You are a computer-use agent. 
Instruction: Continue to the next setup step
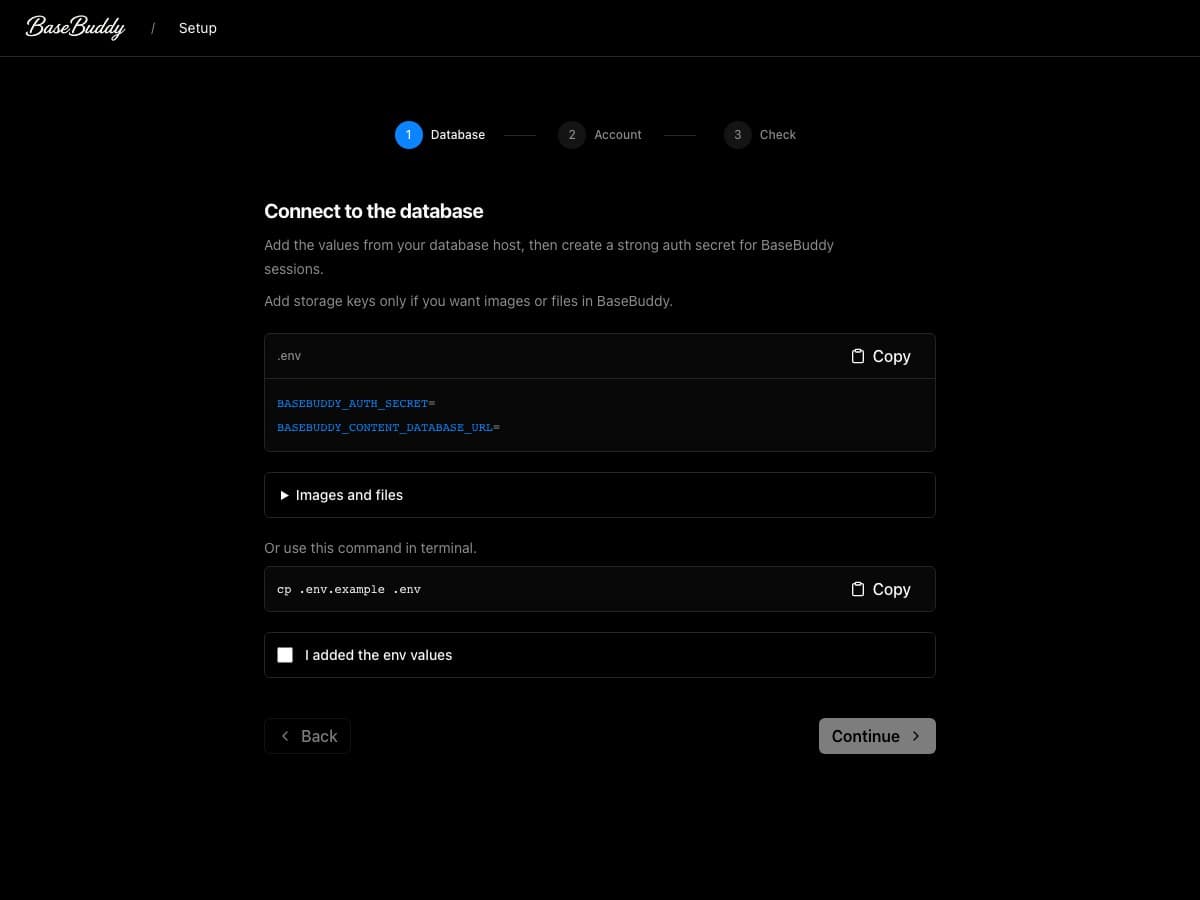877,736
